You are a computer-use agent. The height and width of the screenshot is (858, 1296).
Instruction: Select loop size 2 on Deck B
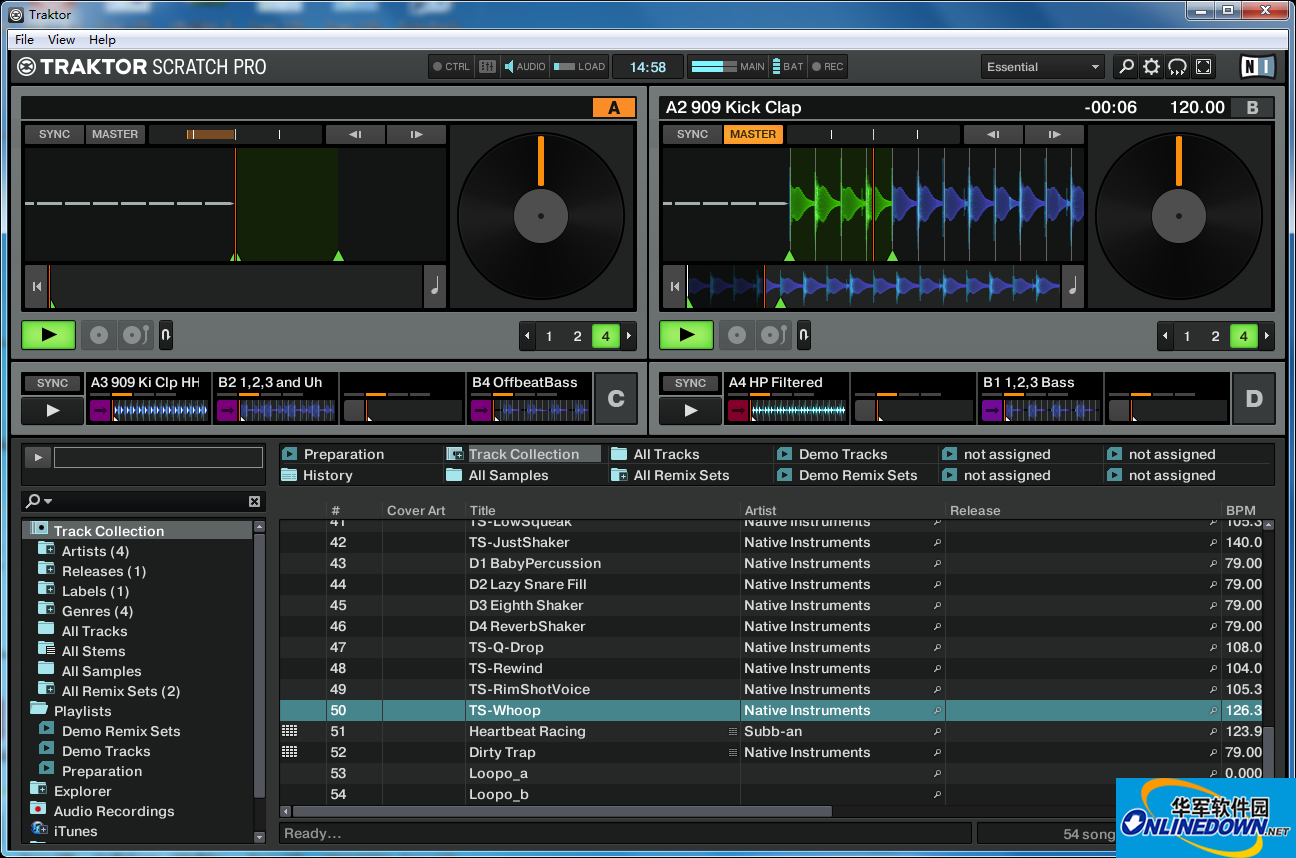coord(1215,336)
